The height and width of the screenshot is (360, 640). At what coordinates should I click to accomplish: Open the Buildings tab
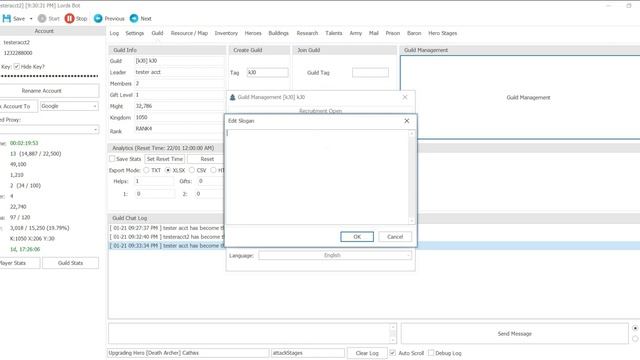[278, 33]
